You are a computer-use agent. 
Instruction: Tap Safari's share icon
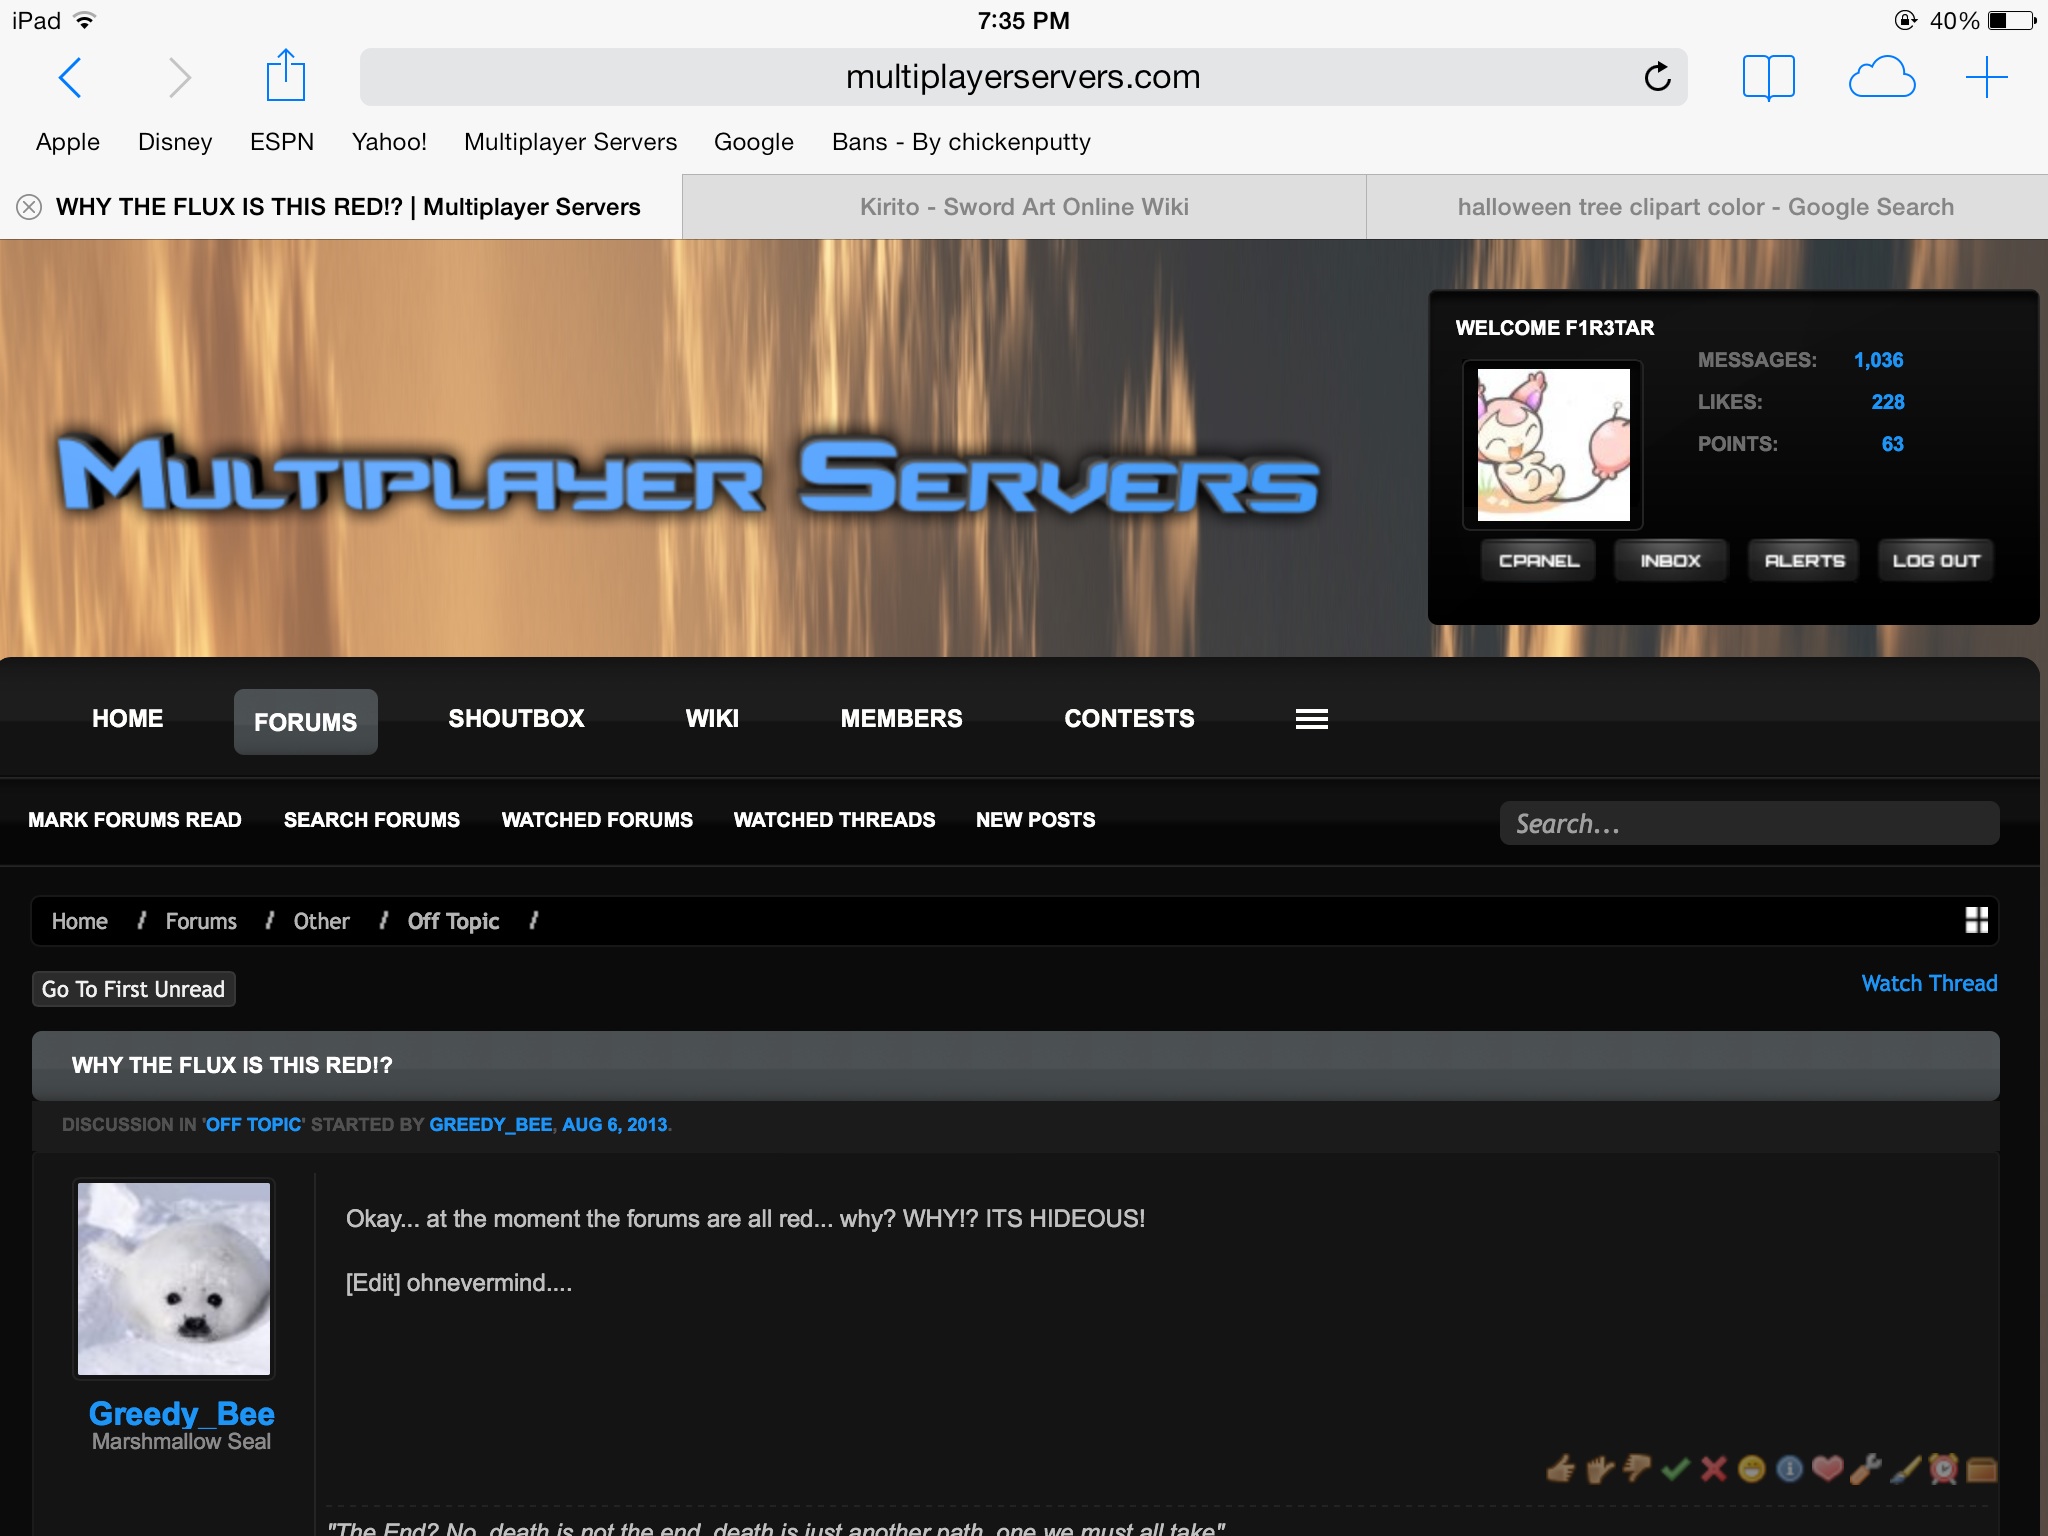285,77
